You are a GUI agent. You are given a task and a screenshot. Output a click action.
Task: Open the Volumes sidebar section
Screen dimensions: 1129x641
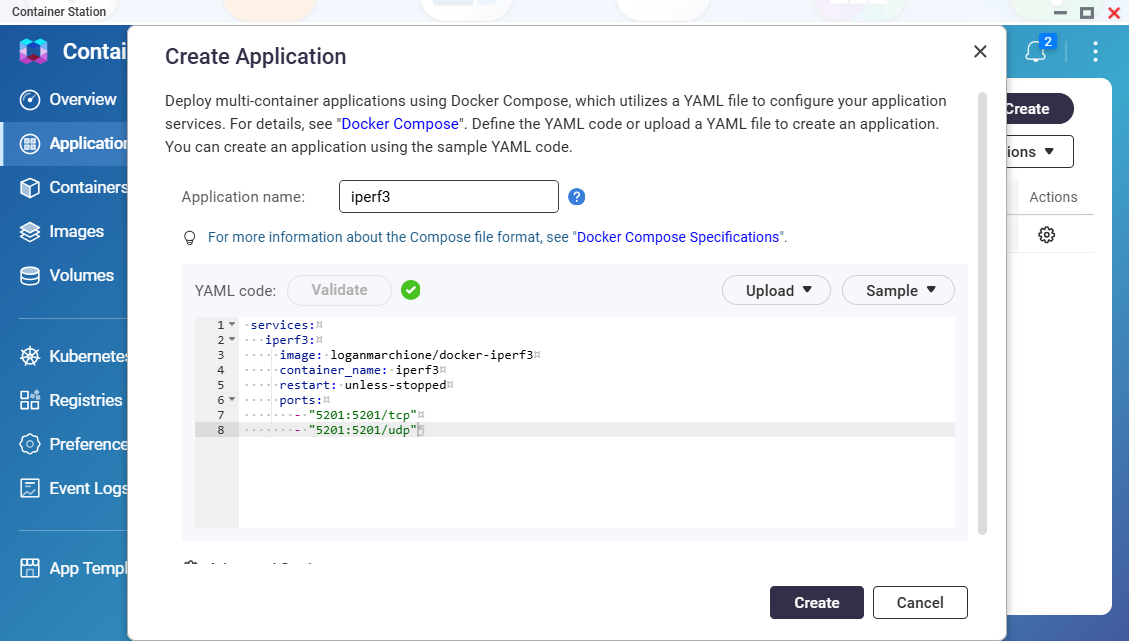coord(64,275)
